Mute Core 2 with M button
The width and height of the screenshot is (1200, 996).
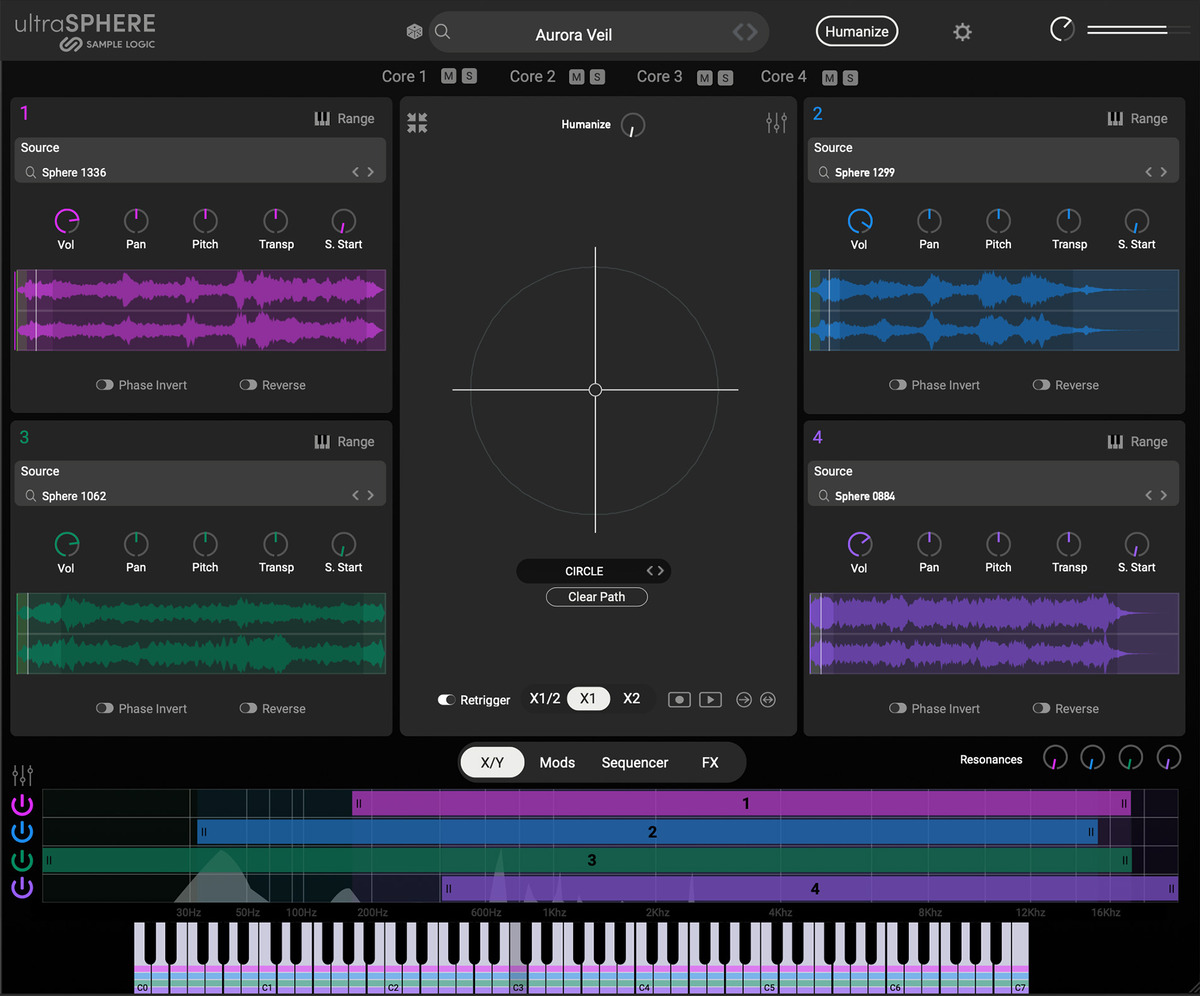[576, 77]
